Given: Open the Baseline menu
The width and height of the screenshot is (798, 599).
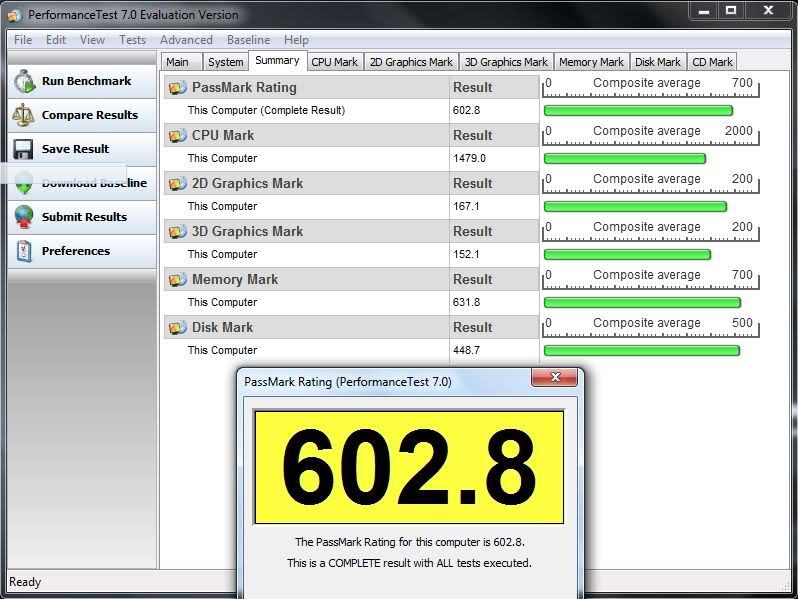Looking at the screenshot, I should [248, 40].
